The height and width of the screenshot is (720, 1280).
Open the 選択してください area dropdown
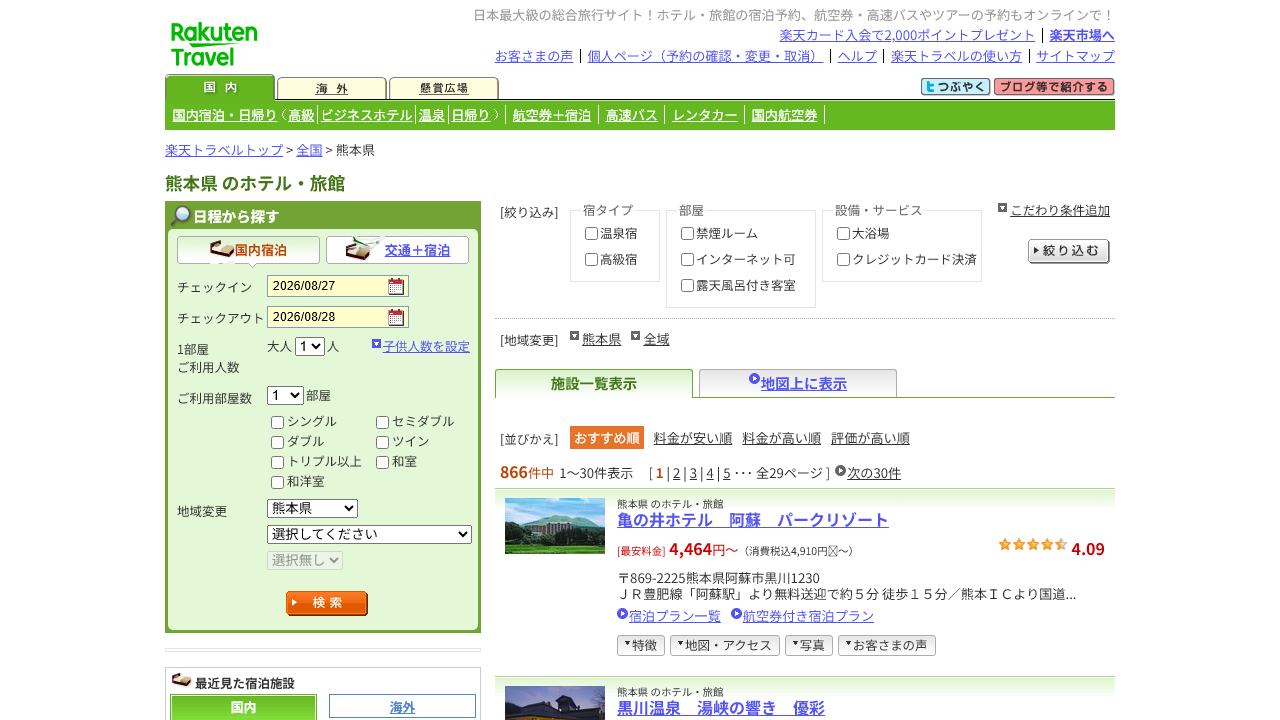[369, 534]
